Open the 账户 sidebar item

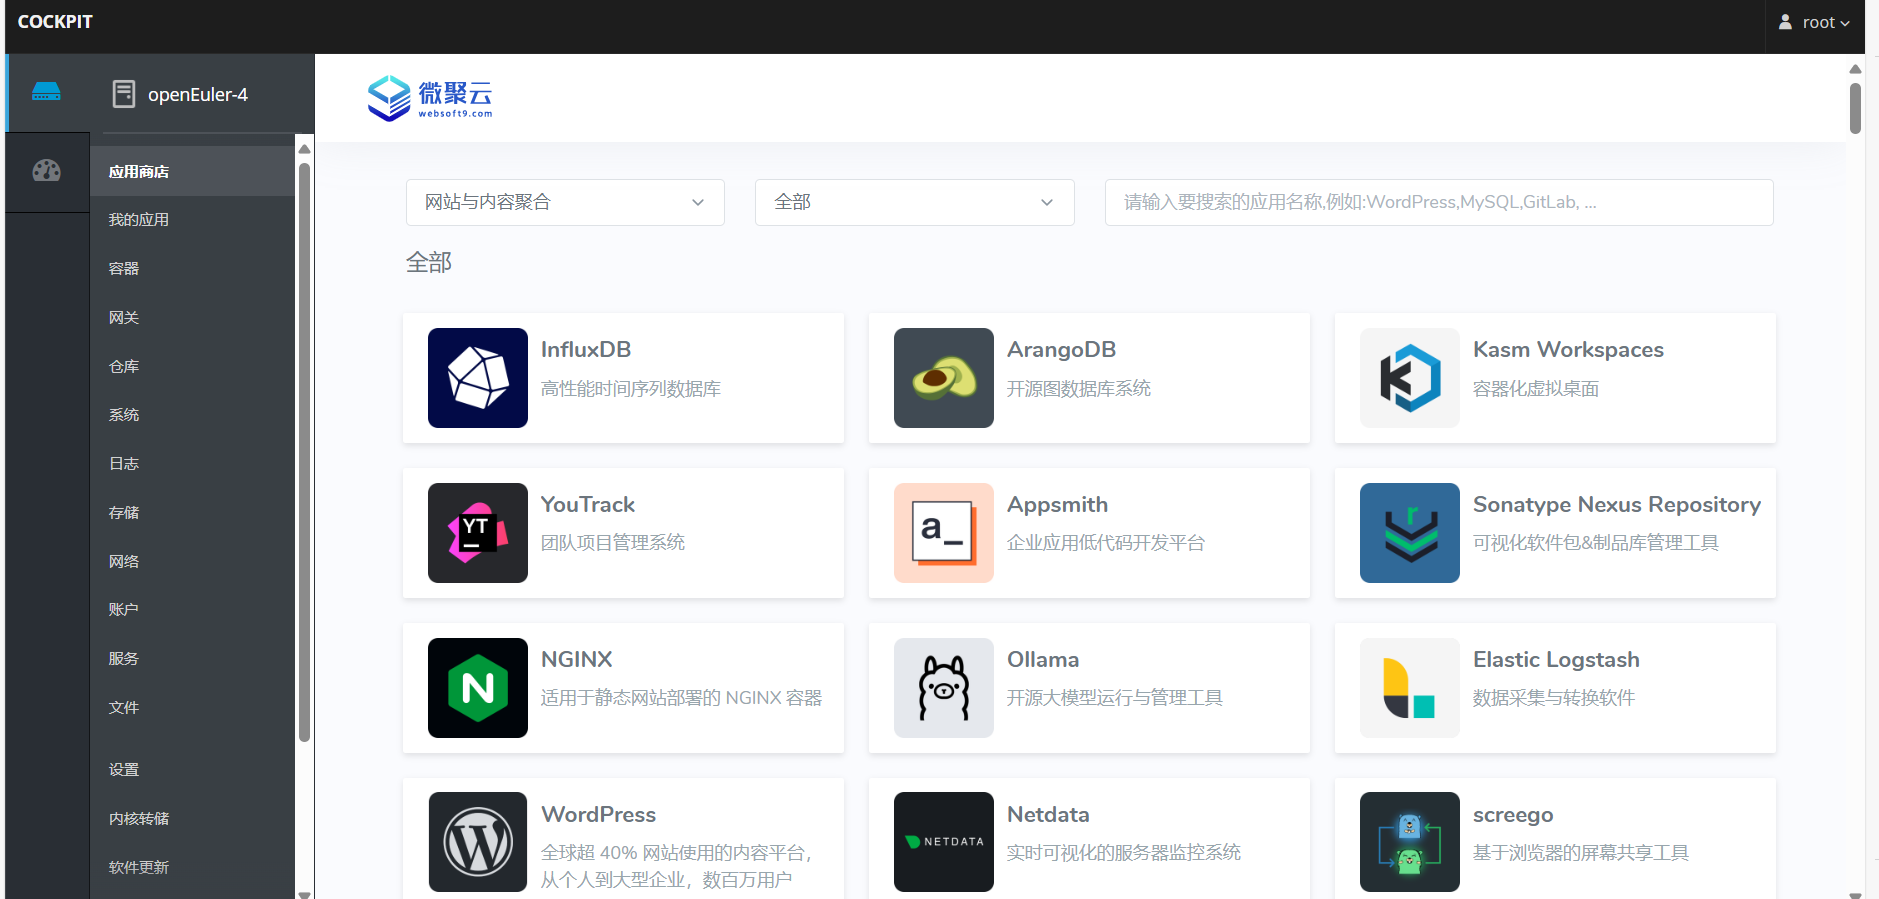192,610
